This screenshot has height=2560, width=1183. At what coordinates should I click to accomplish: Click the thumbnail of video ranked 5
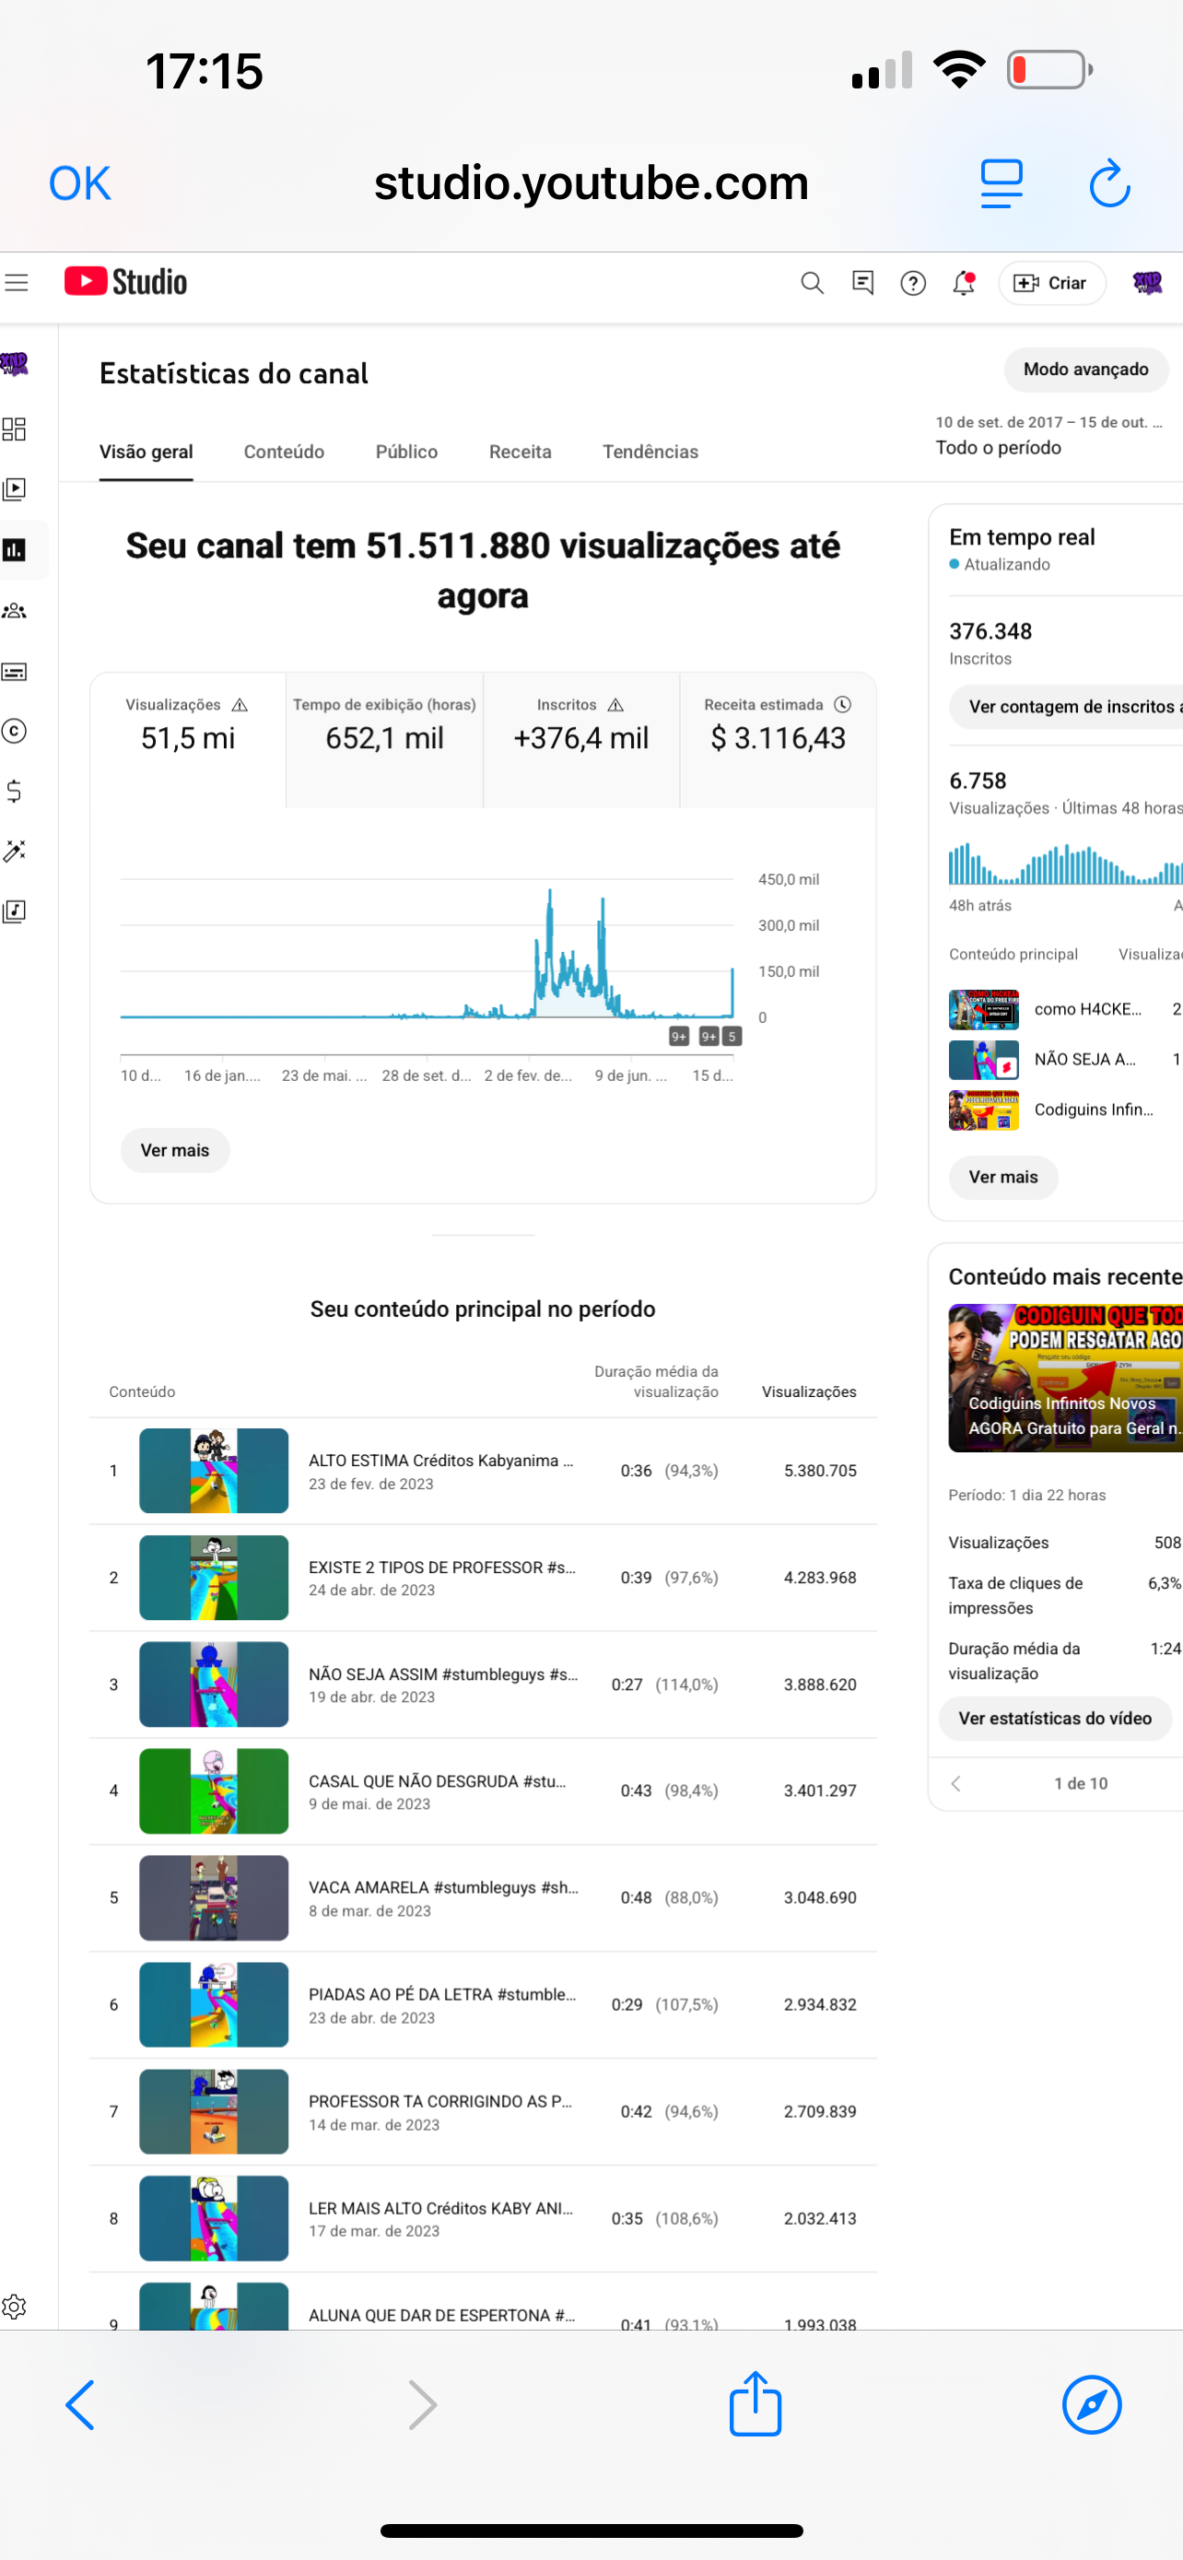214,1899
